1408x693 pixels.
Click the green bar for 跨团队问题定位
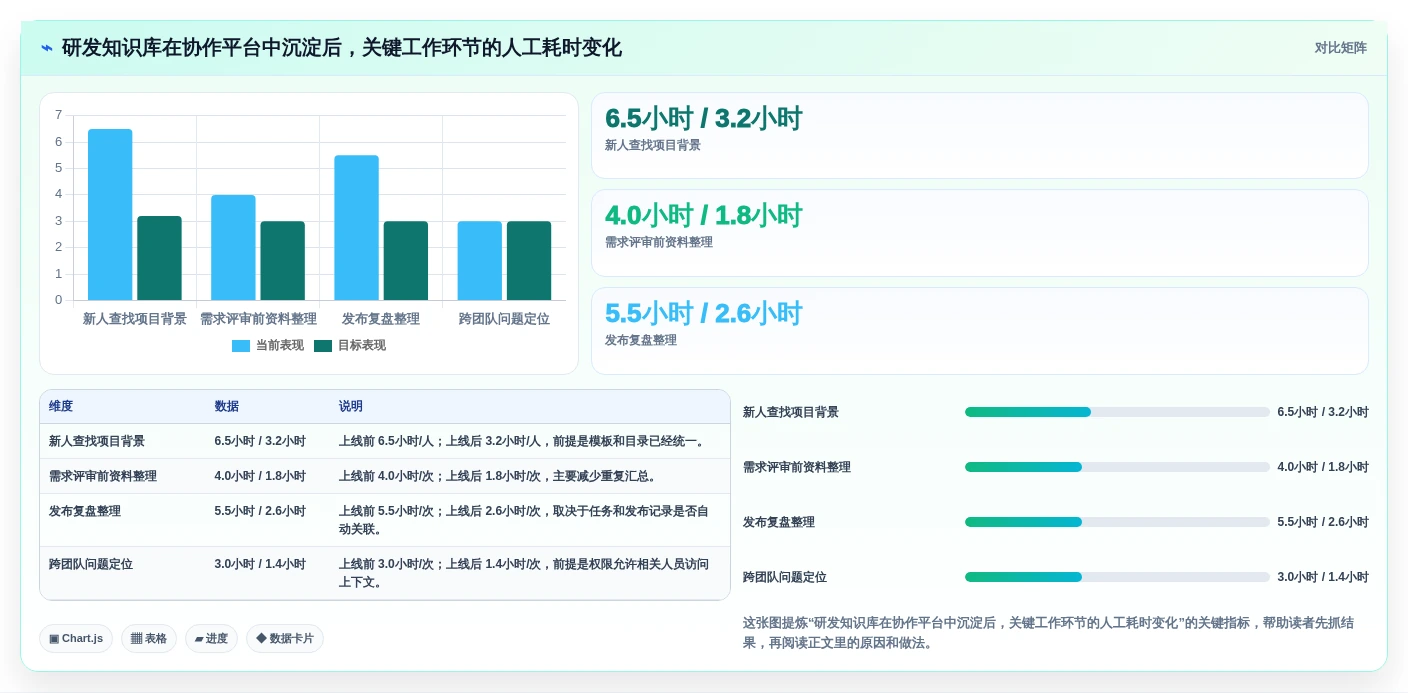[529, 260]
